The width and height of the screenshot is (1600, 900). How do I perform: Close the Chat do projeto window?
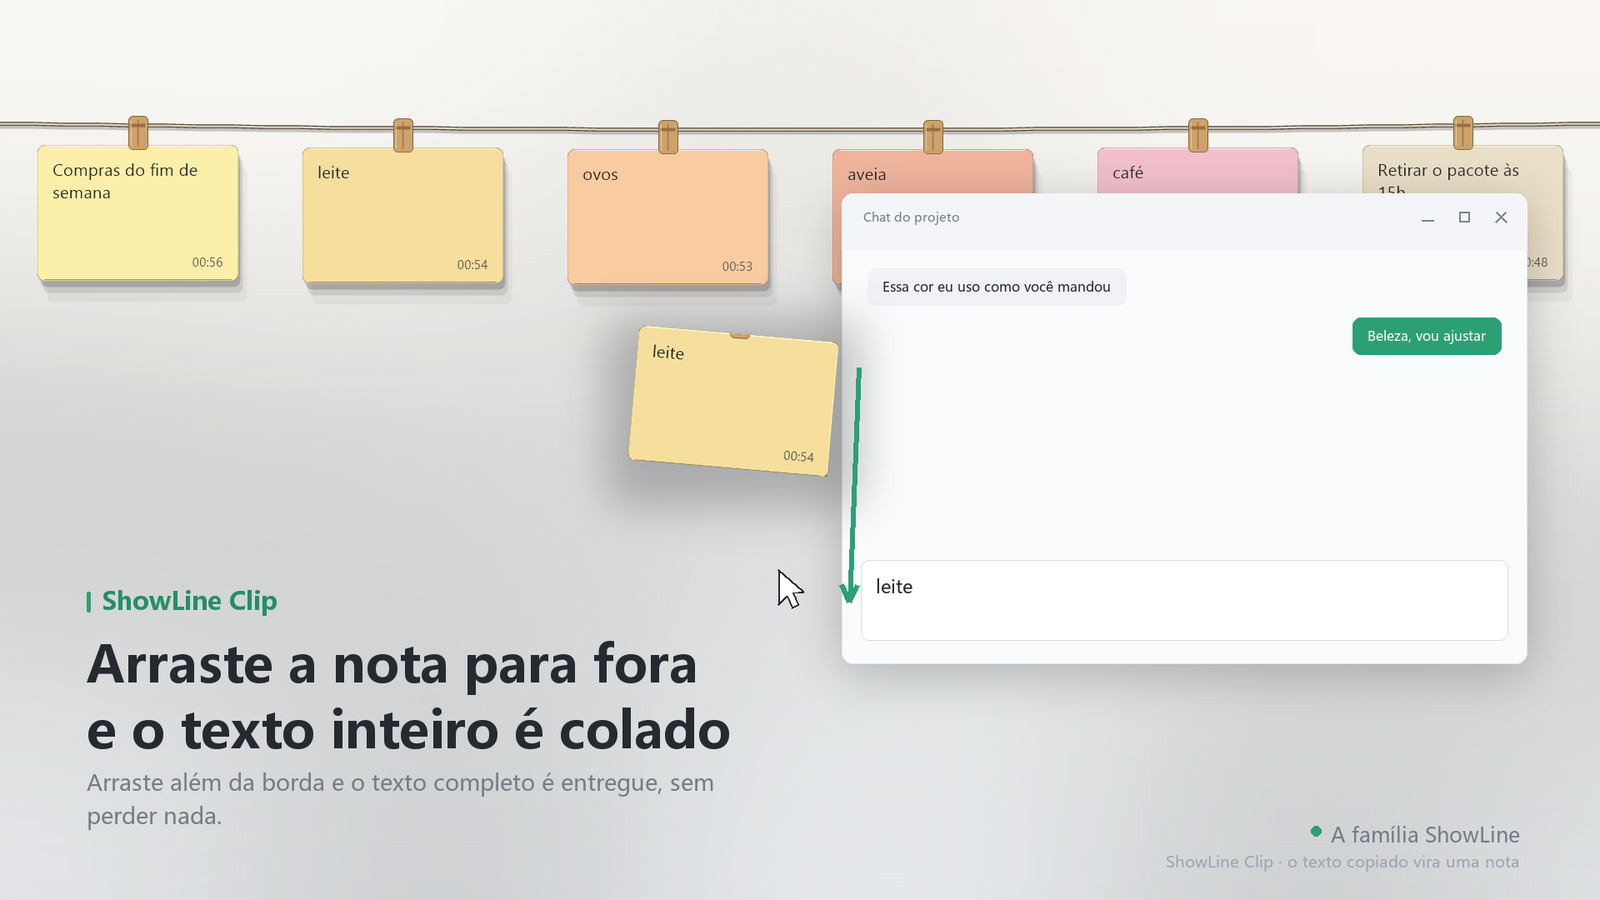1501,218
